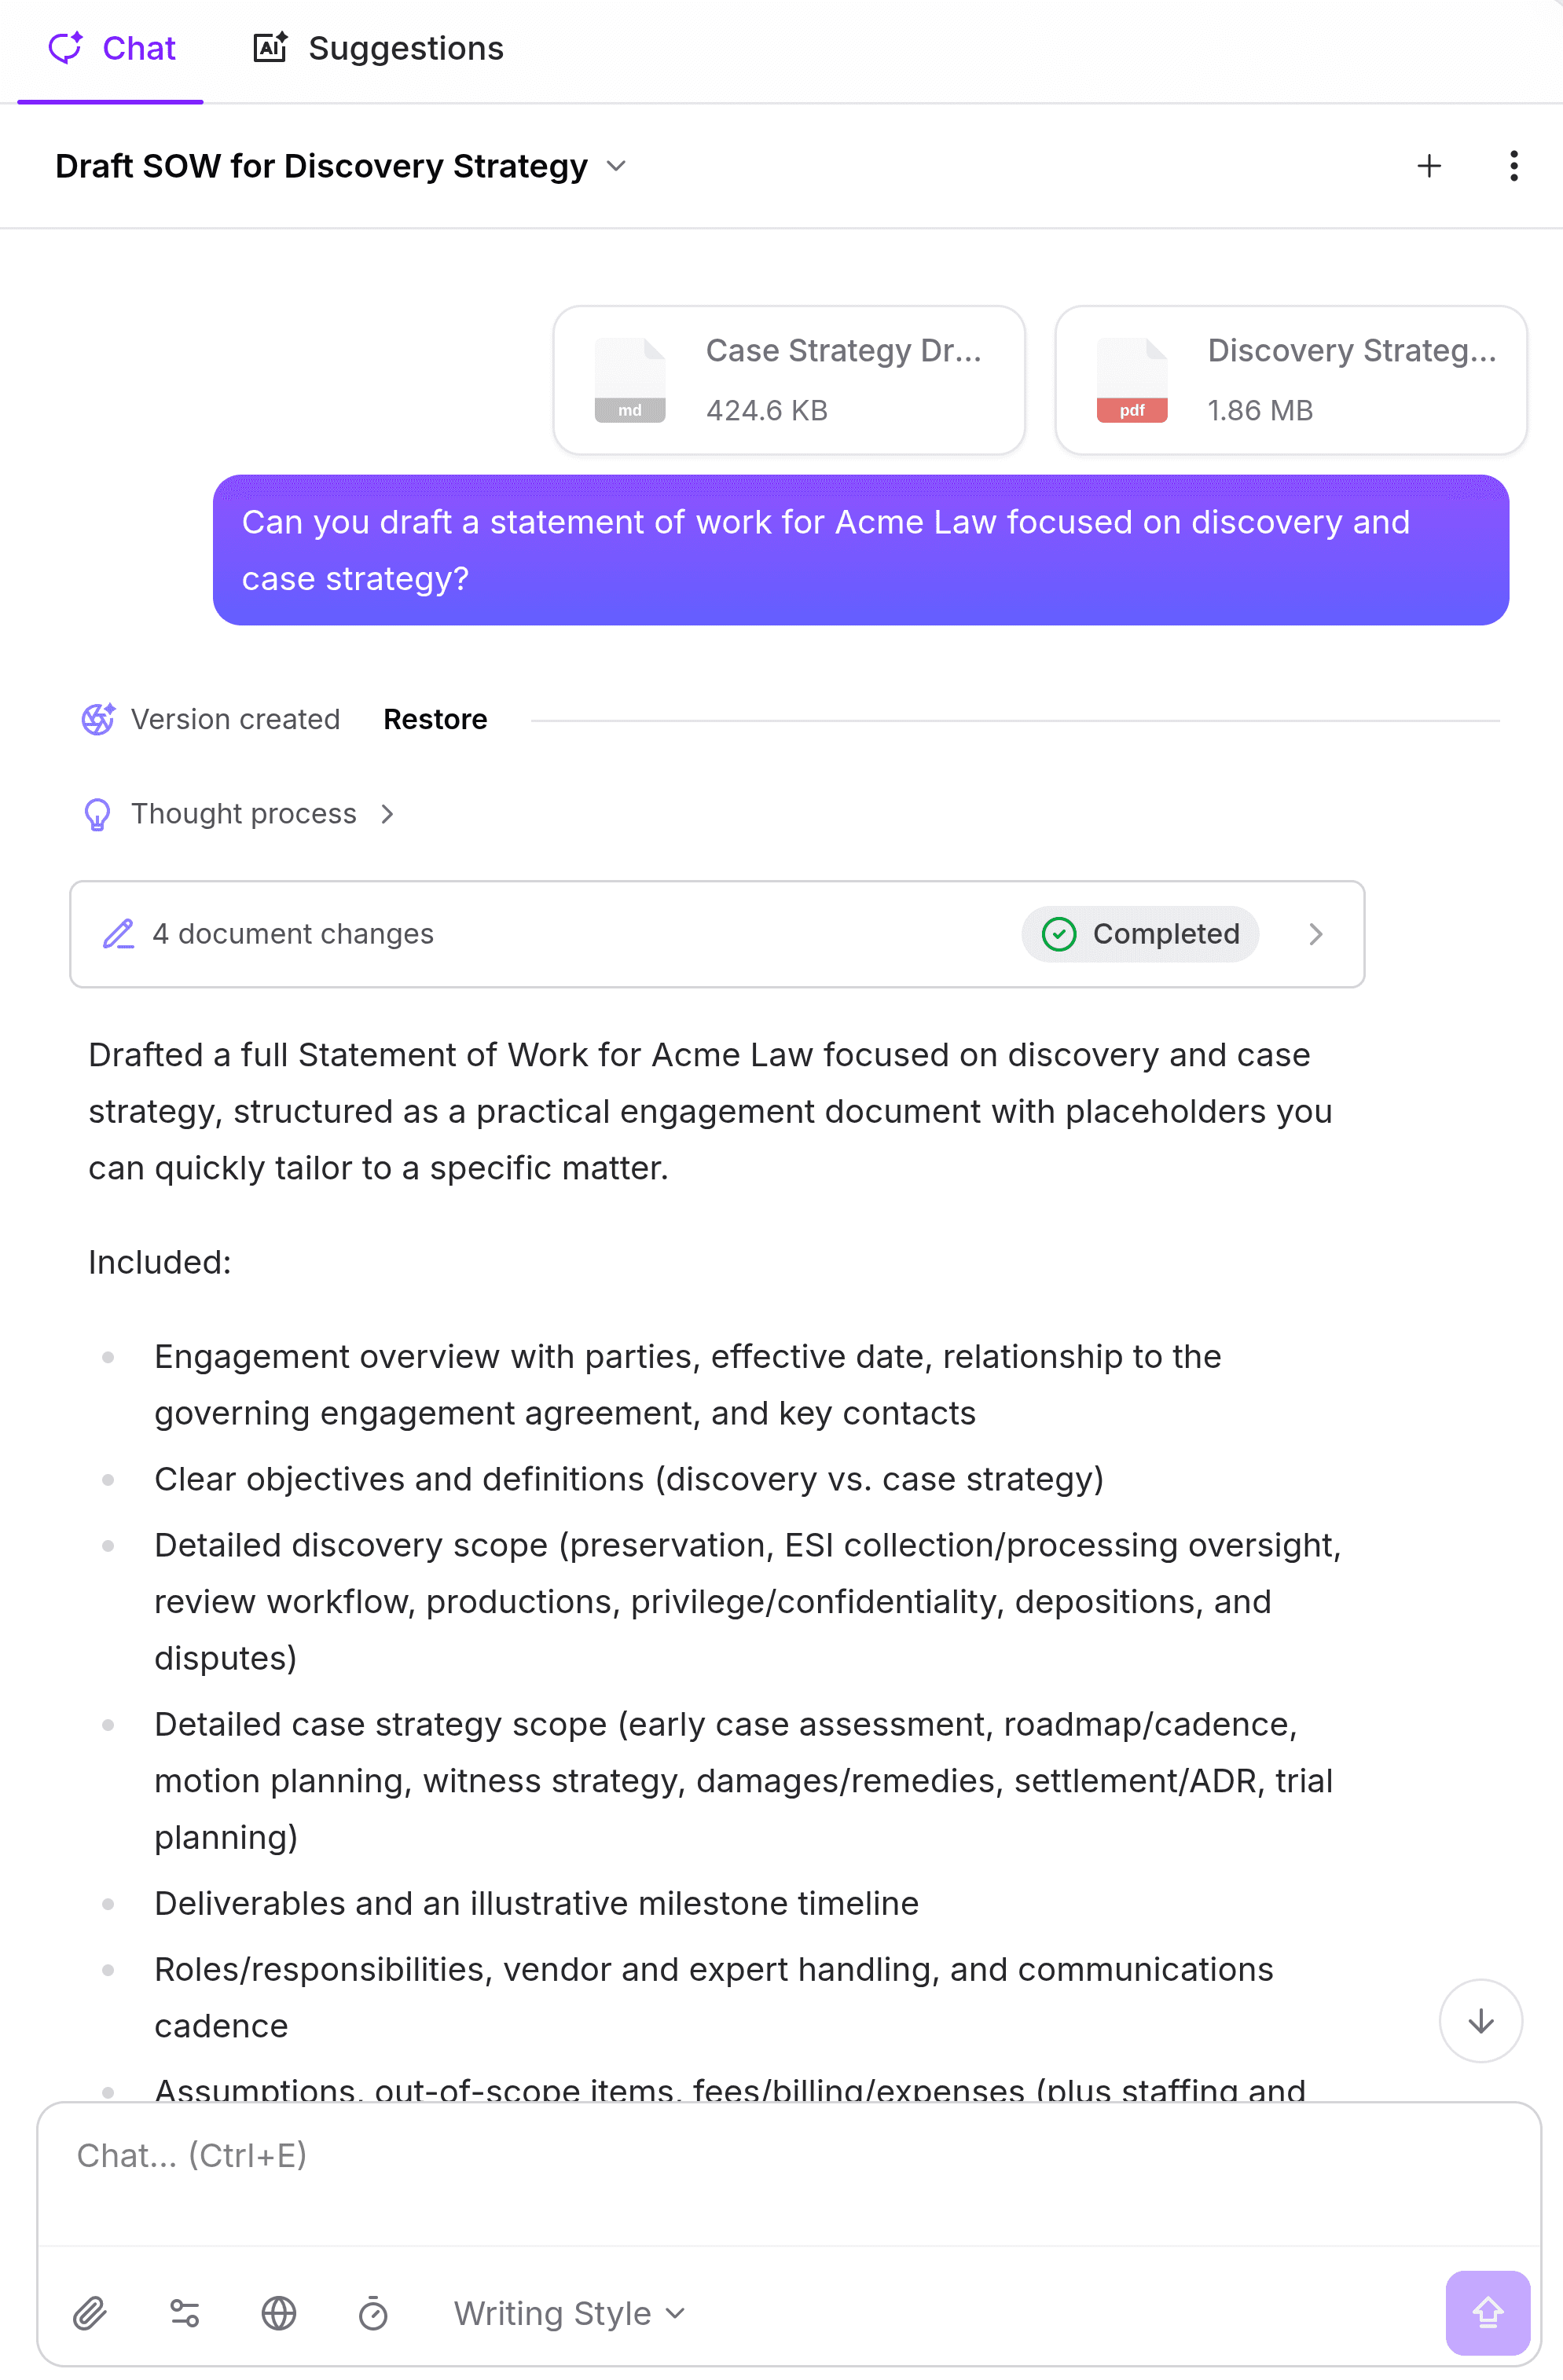This screenshot has height=2380, width=1563.
Task: Expand the Thought process section
Action: tap(244, 814)
